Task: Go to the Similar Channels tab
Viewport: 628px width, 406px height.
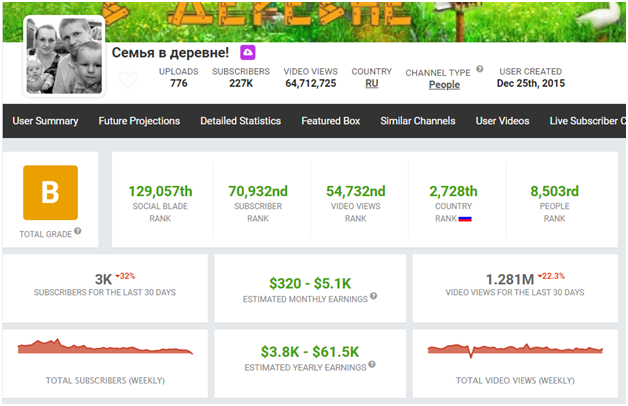Action: (418, 121)
